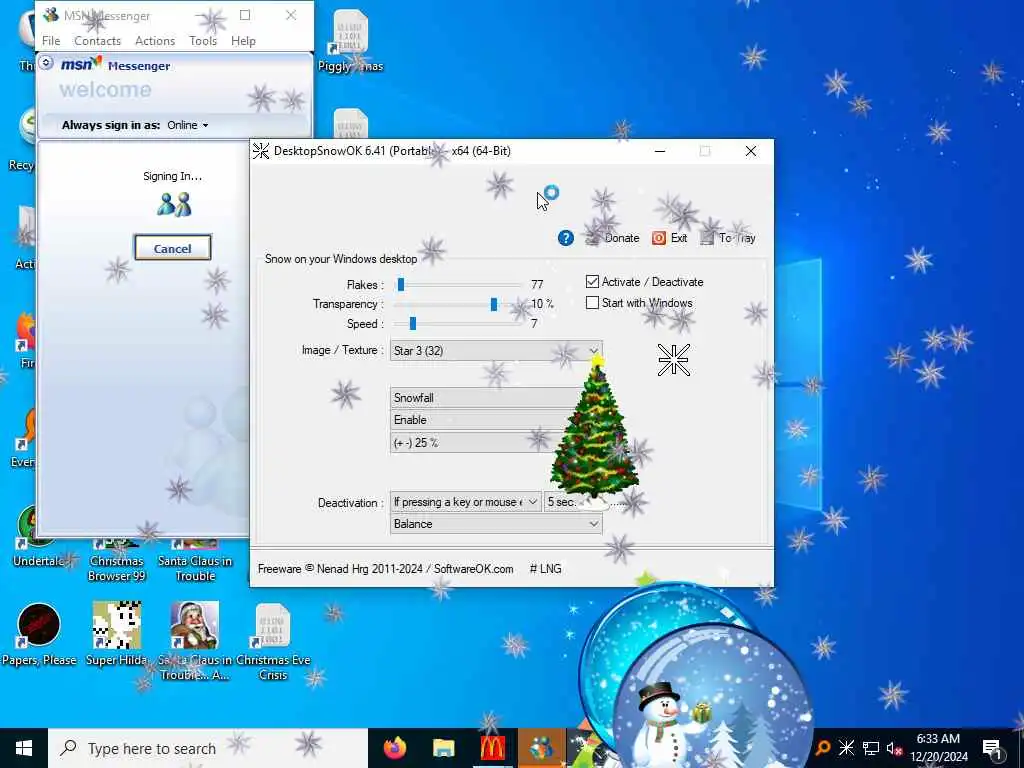This screenshot has height=768, width=1024.
Task: Select the Piggly Xmas desktop icon
Action: pos(351,40)
